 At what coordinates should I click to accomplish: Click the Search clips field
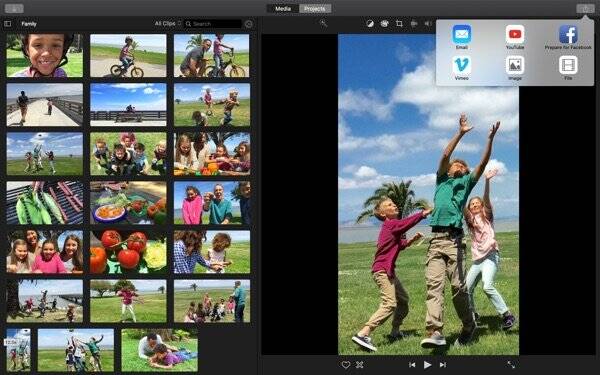213,24
